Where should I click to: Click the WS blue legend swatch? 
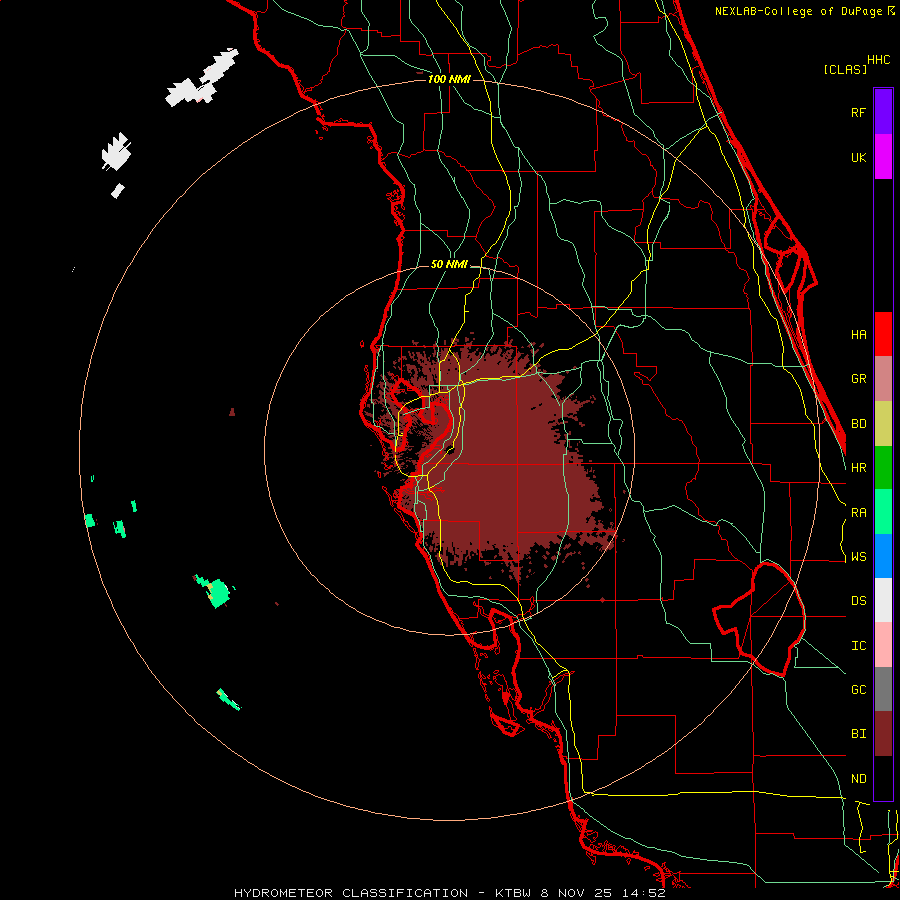(883, 556)
